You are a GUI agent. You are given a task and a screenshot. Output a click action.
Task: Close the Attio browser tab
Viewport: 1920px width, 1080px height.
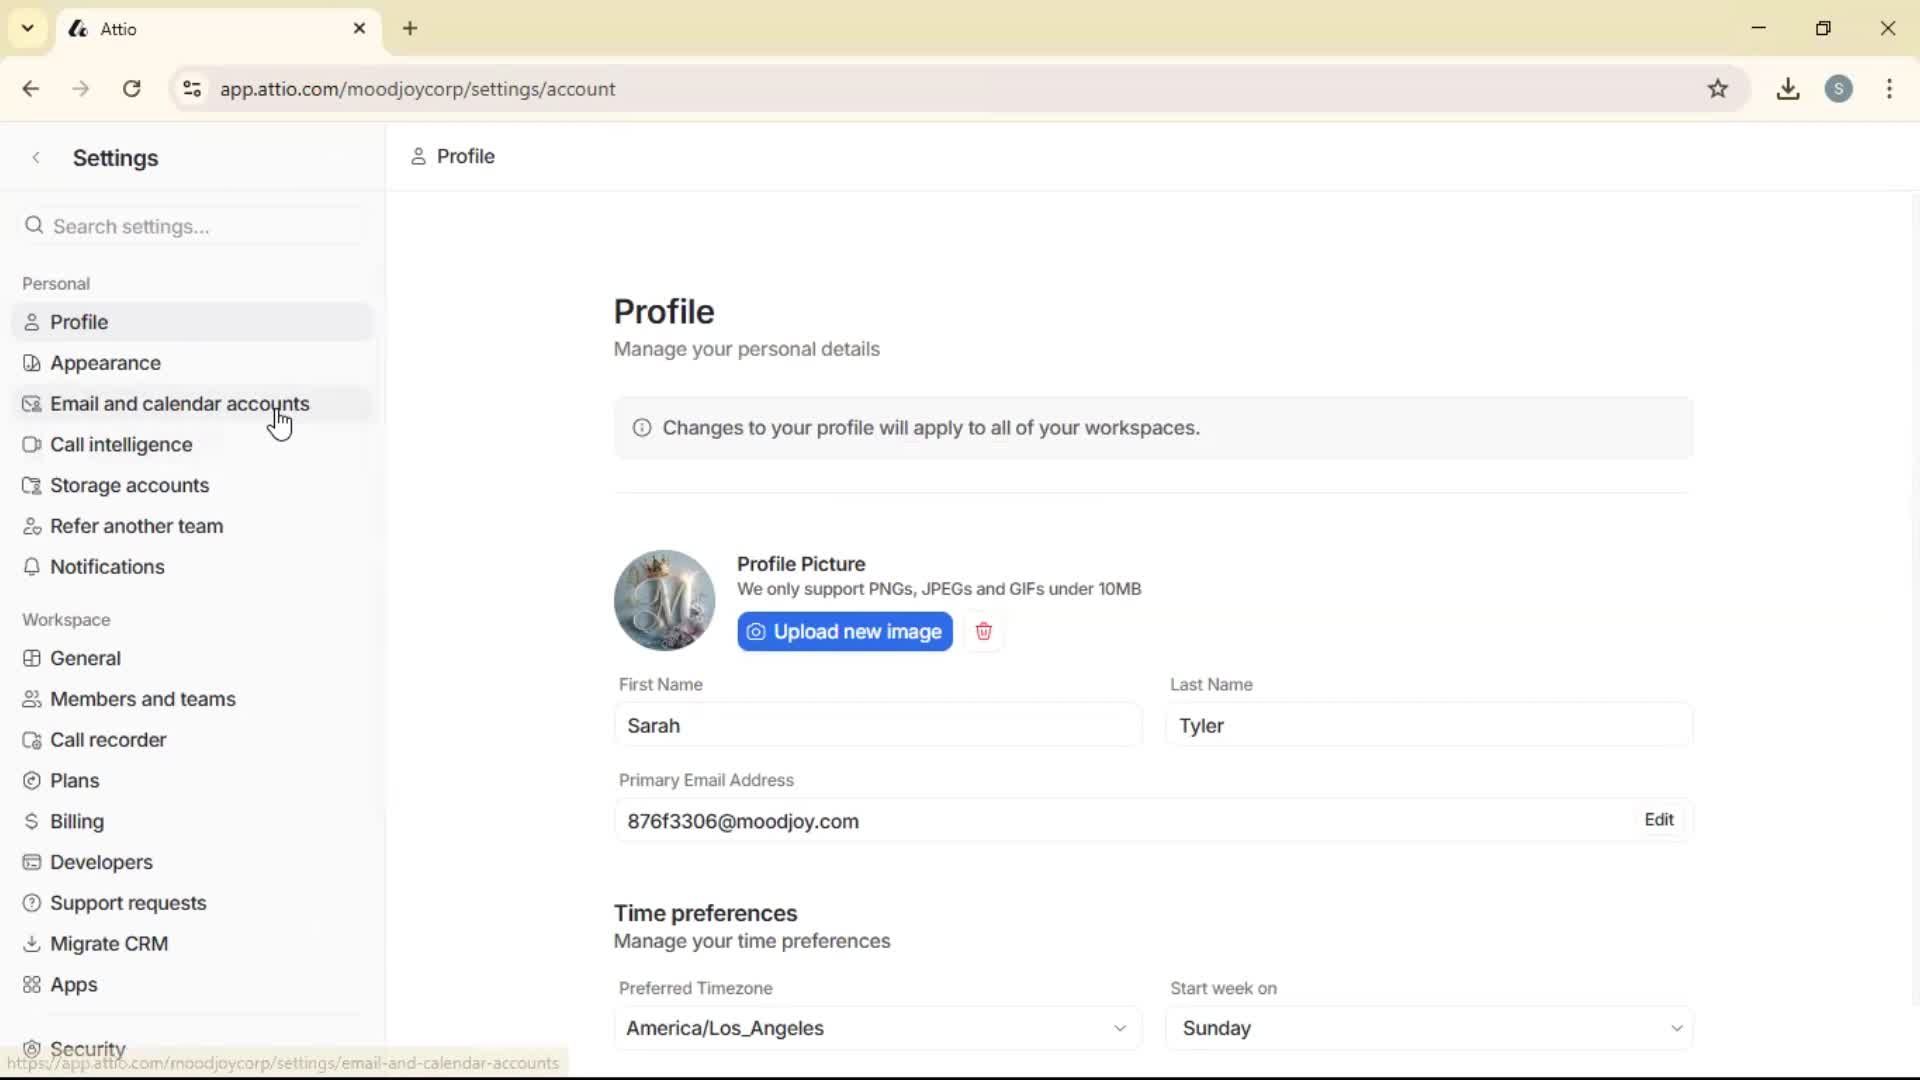click(x=359, y=28)
